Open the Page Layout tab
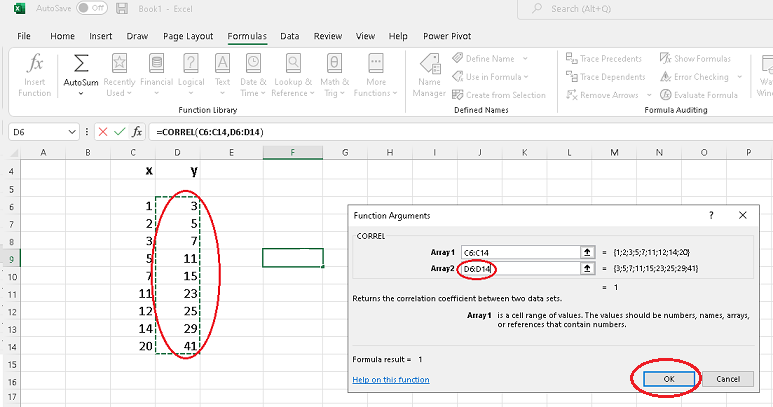Image resolution: width=773 pixels, height=407 pixels. (188, 36)
